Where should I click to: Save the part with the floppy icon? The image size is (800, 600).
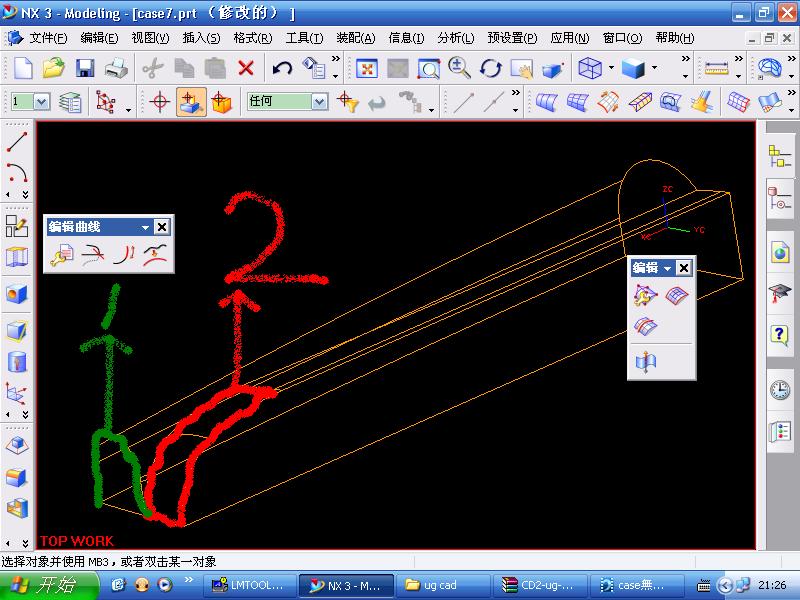point(85,68)
